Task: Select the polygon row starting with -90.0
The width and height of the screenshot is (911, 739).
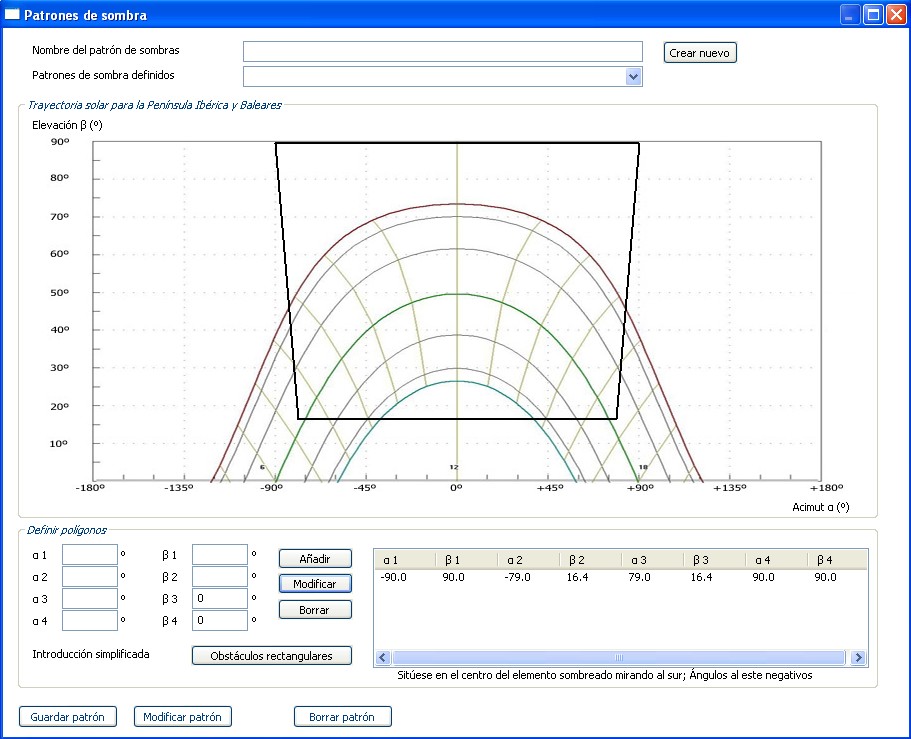Action: [620, 577]
